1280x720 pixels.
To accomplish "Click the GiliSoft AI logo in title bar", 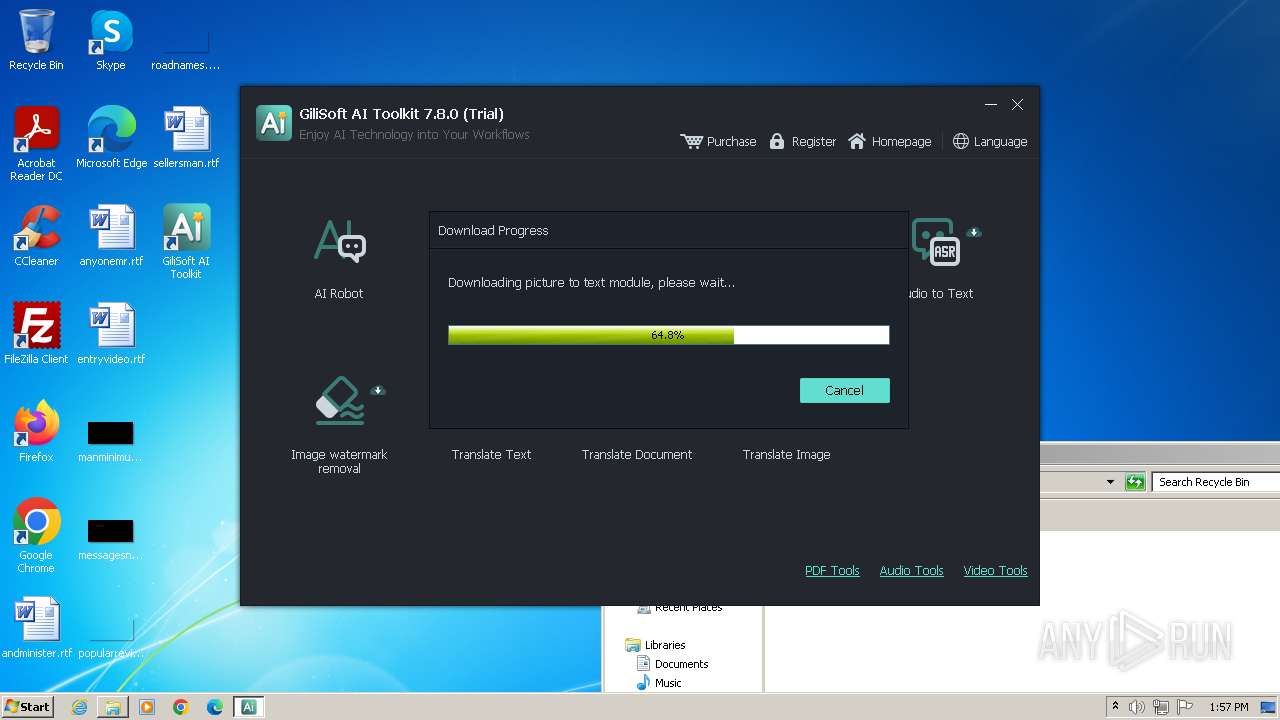I will [274, 122].
